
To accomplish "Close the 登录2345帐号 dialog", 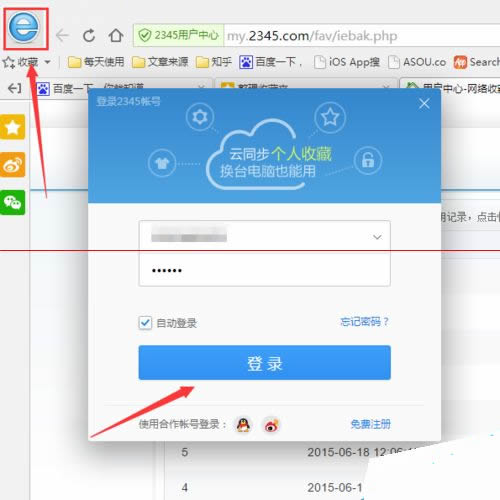I will pyautogui.click(x=424, y=104).
